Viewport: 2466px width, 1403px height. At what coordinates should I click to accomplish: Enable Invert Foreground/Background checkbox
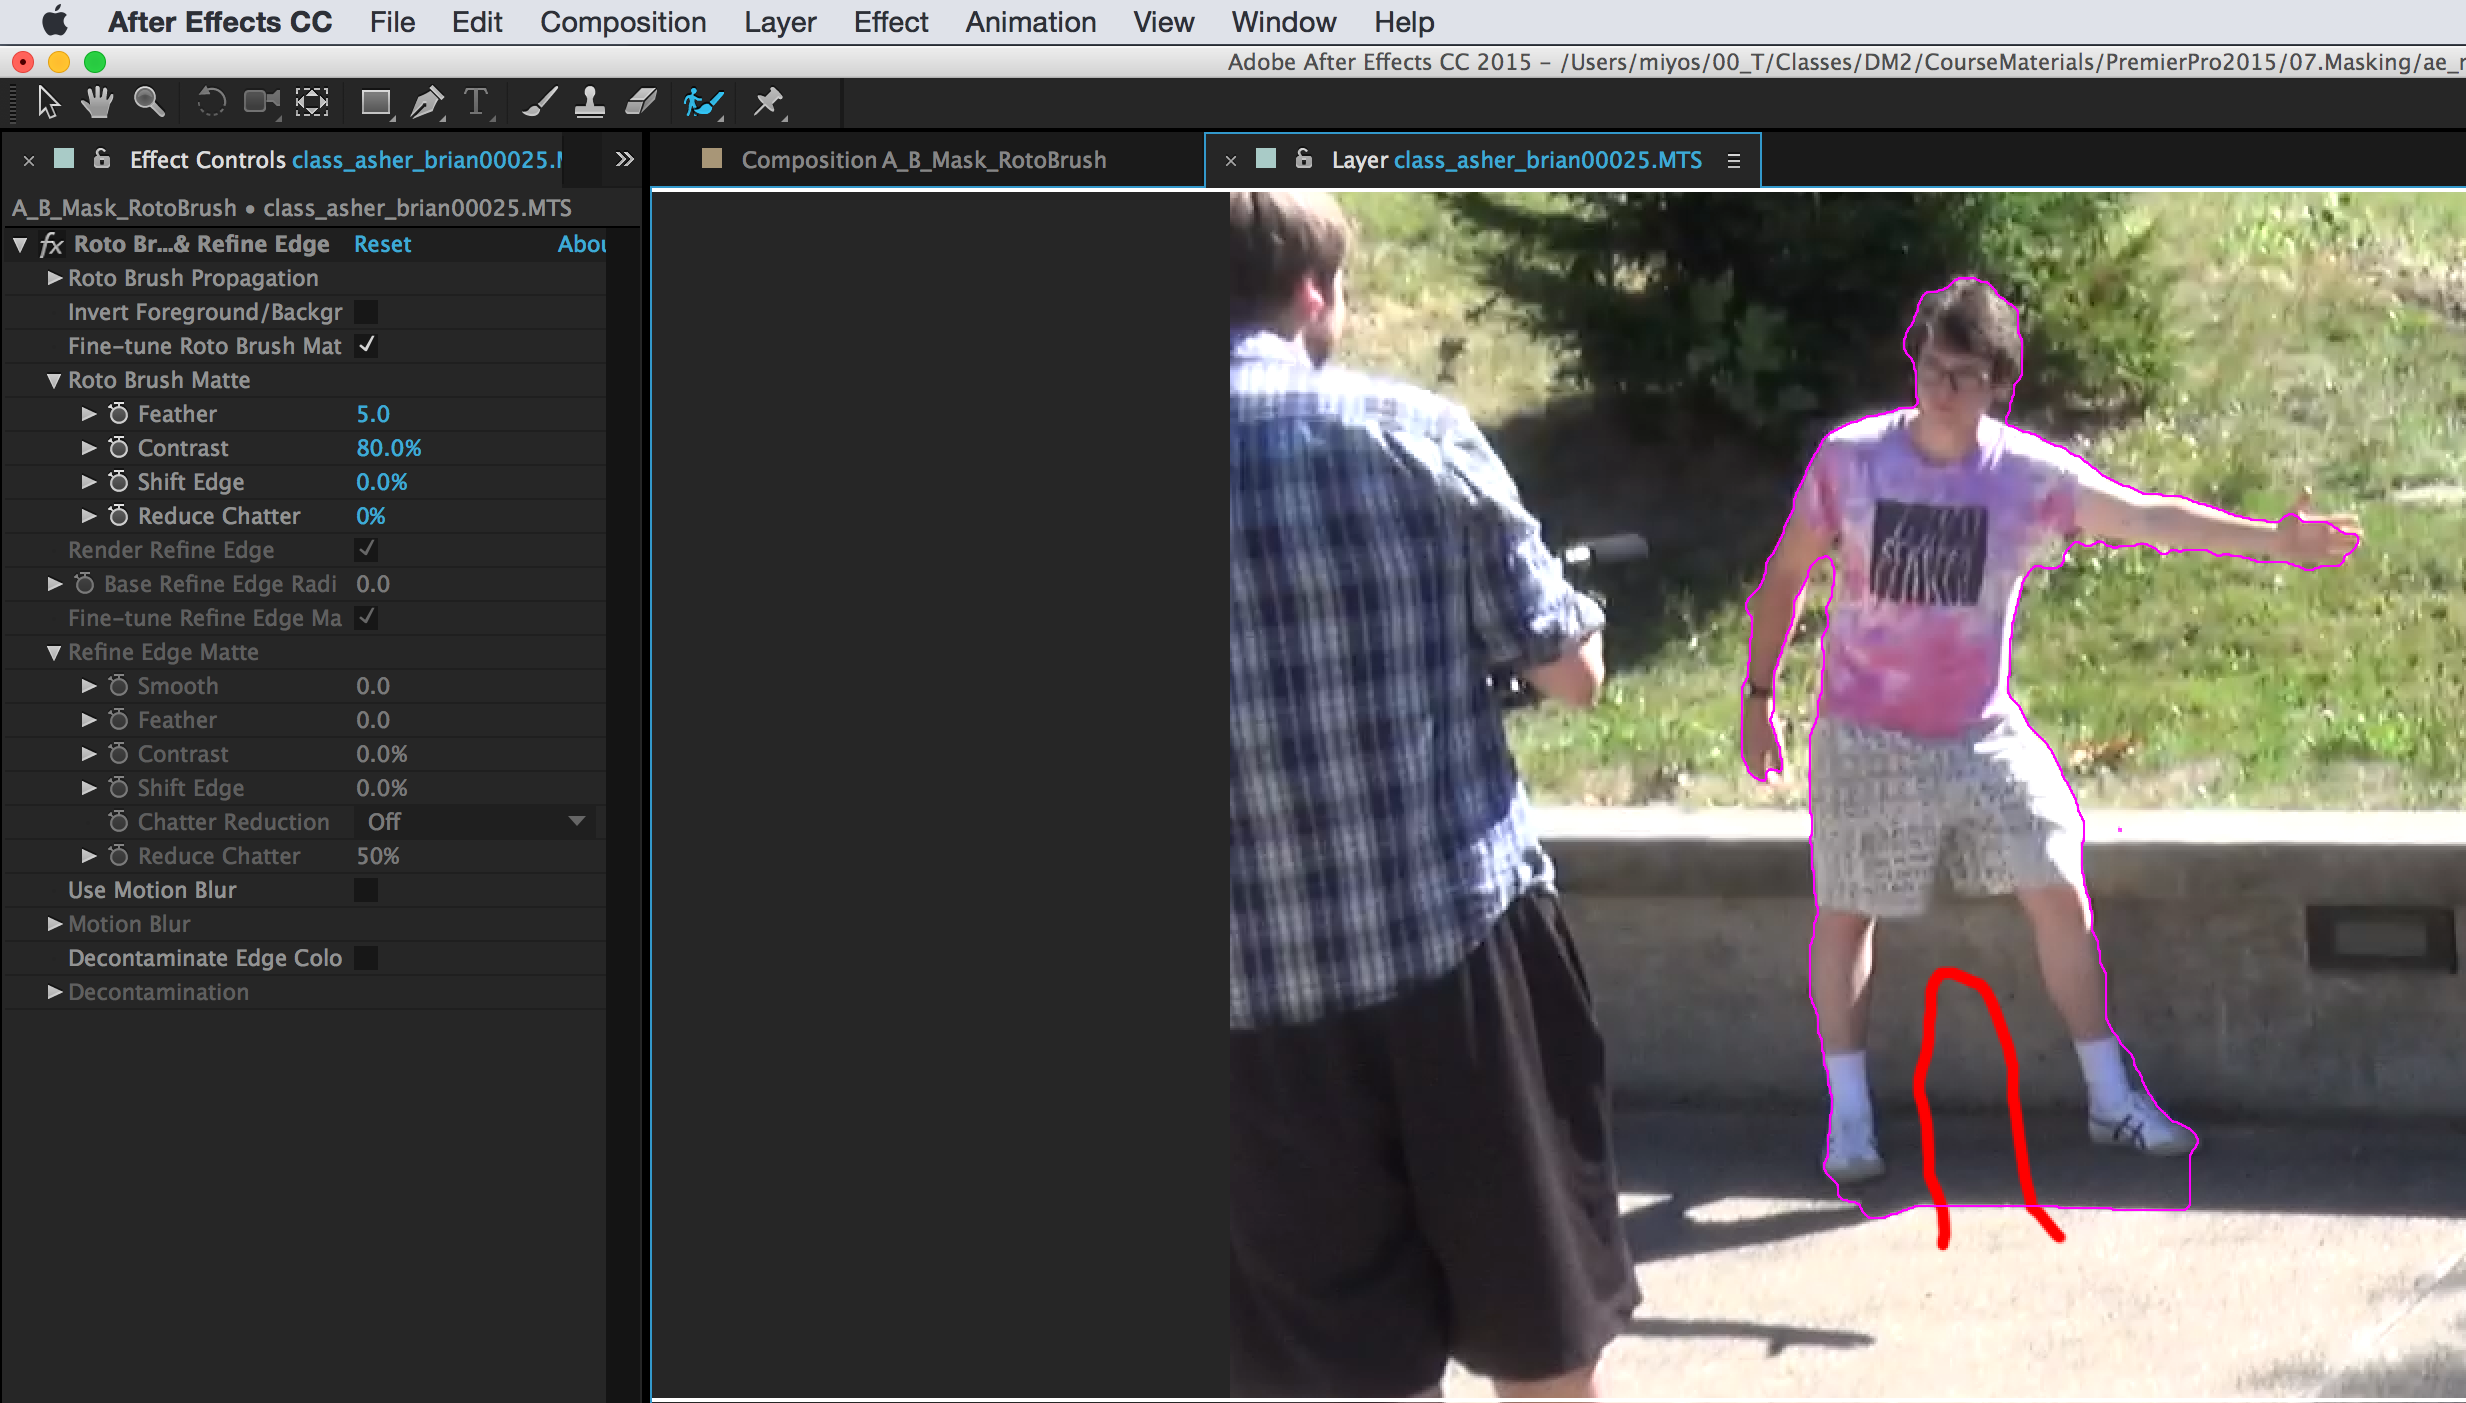(367, 312)
